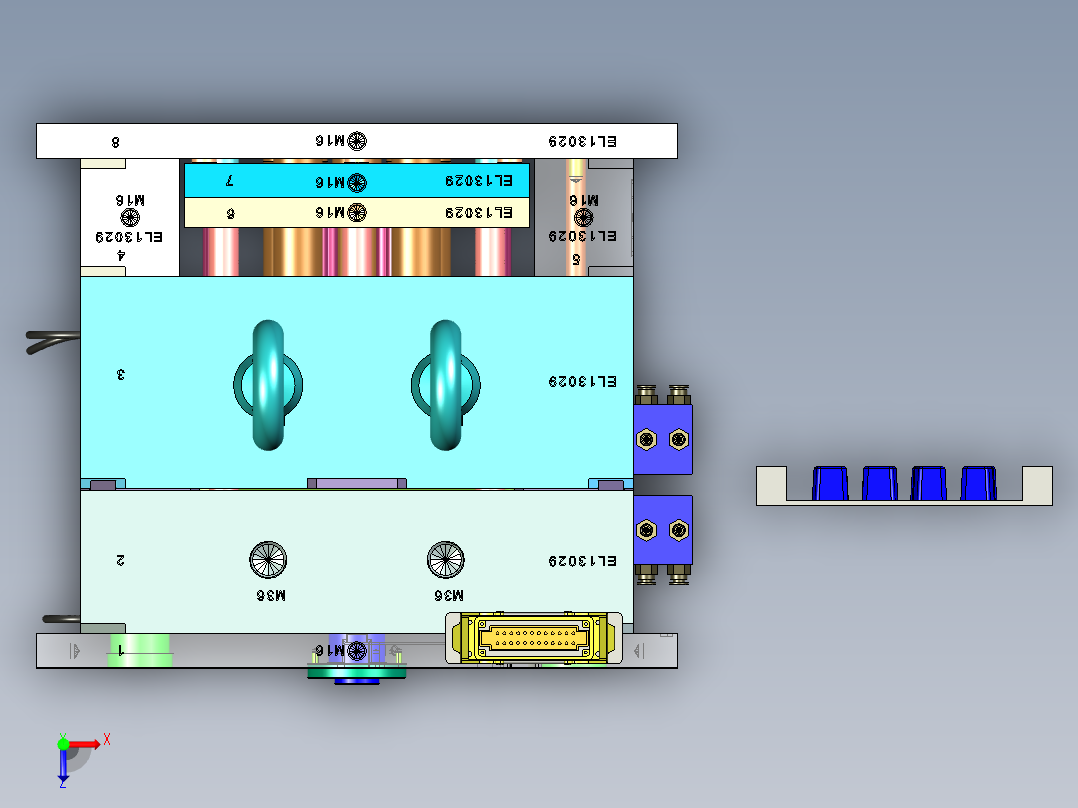Click the third blue cap in the tray
The width and height of the screenshot is (1078, 808).
coord(929,483)
